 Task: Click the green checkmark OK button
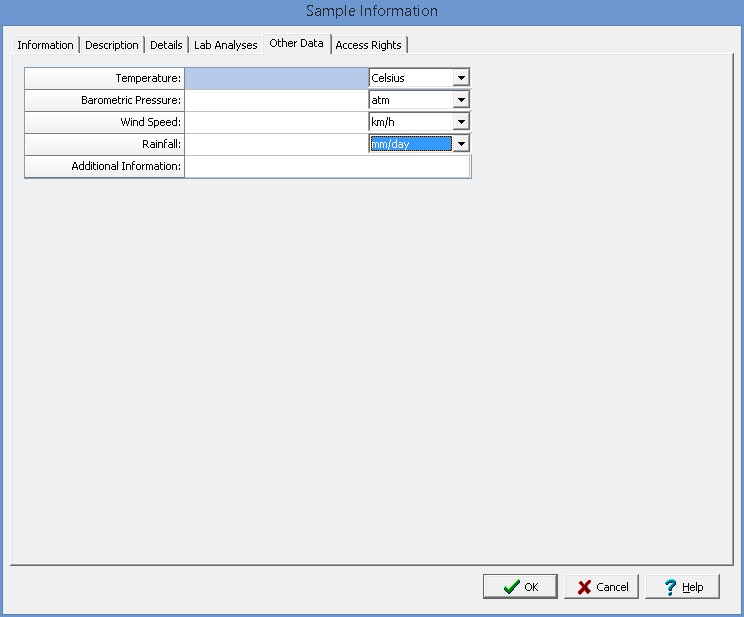520,587
